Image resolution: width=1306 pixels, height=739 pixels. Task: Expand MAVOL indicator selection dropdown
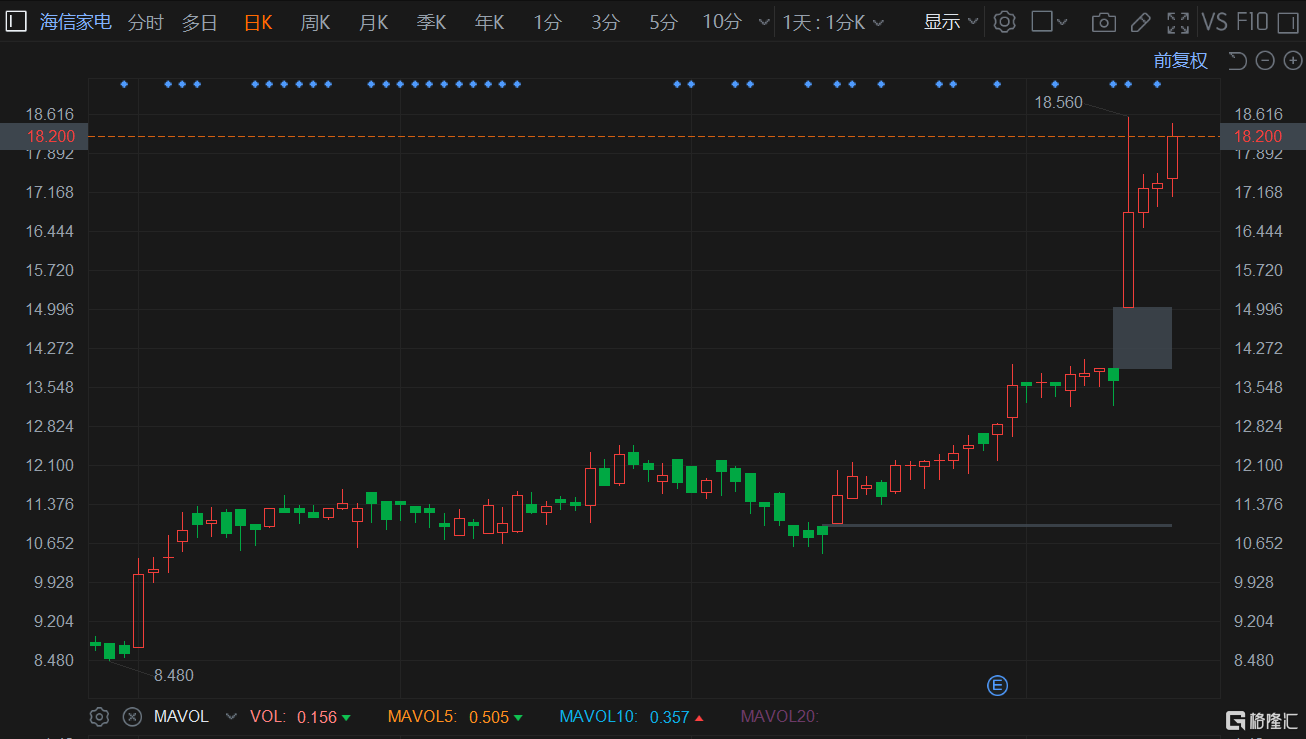pyautogui.click(x=232, y=716)
